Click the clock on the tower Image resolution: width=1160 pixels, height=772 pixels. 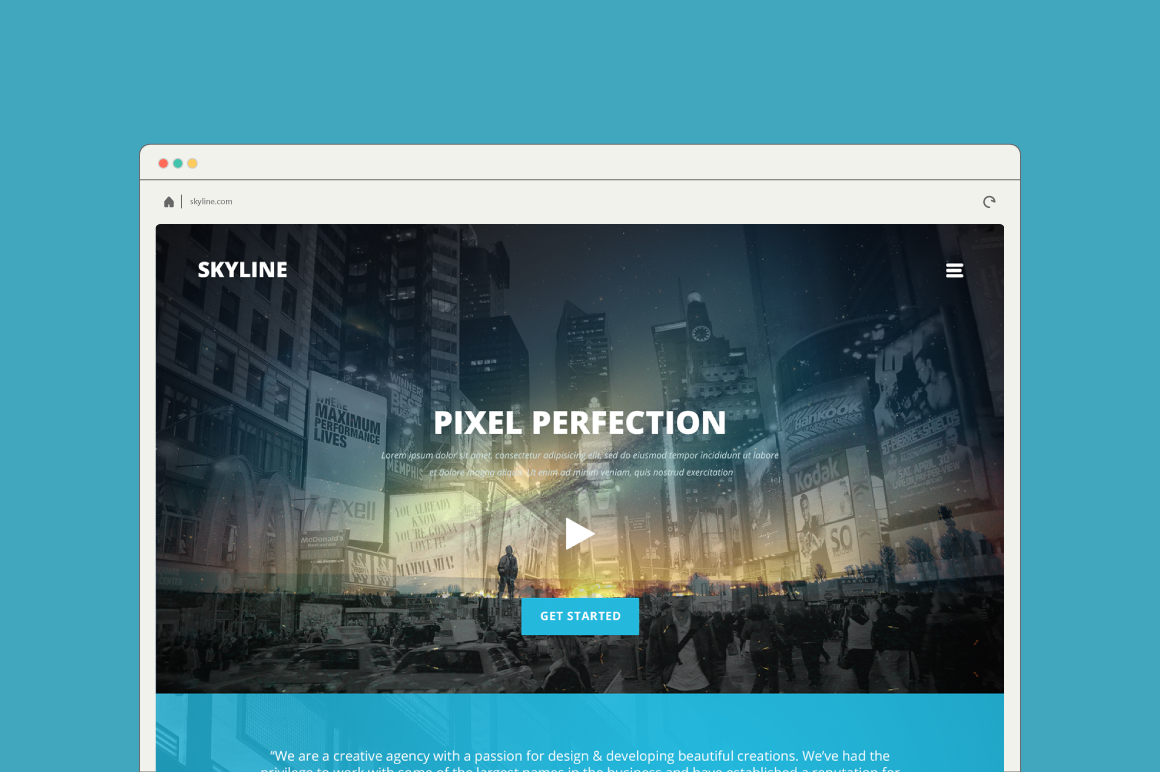700,334
